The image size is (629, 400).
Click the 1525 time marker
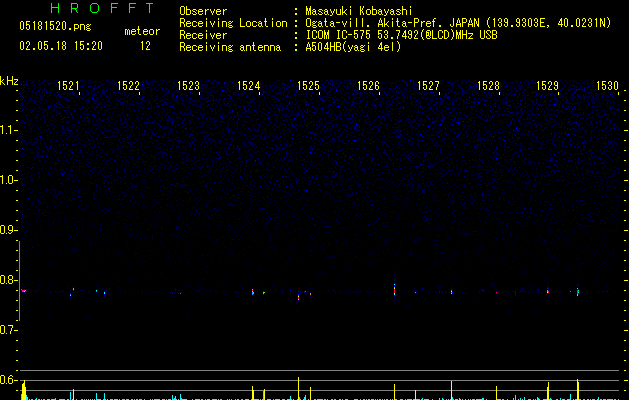308,86
